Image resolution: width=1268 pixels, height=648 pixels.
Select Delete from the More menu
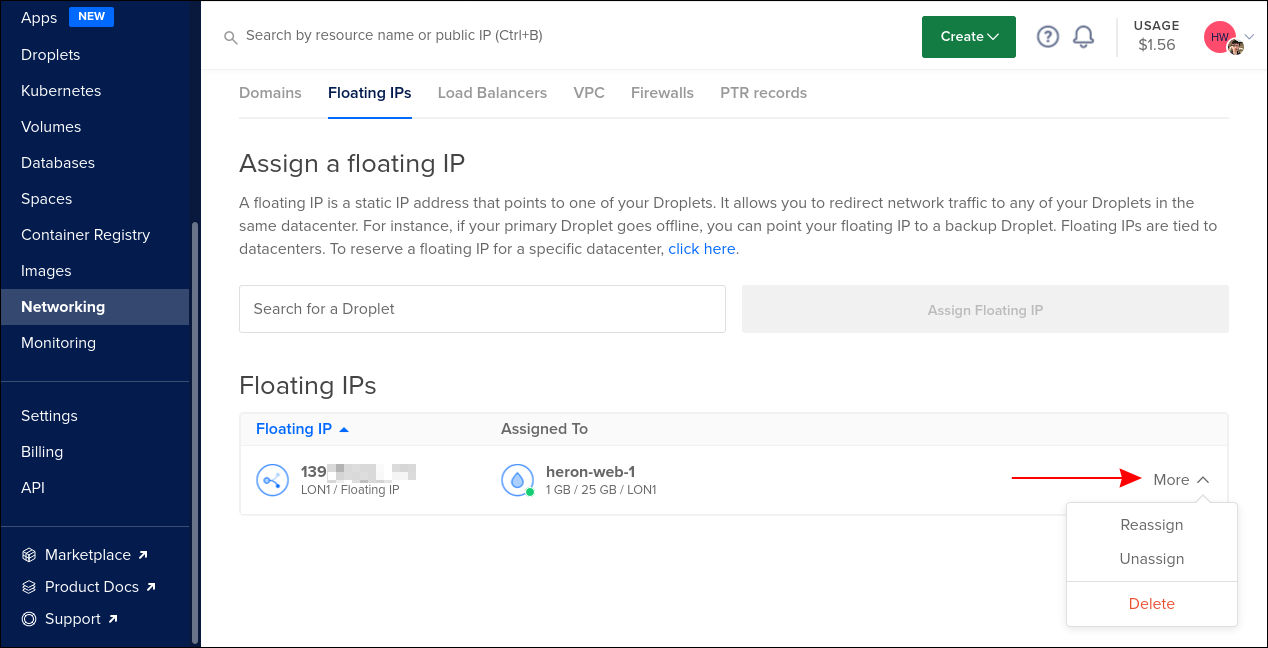click(1151, 603)
